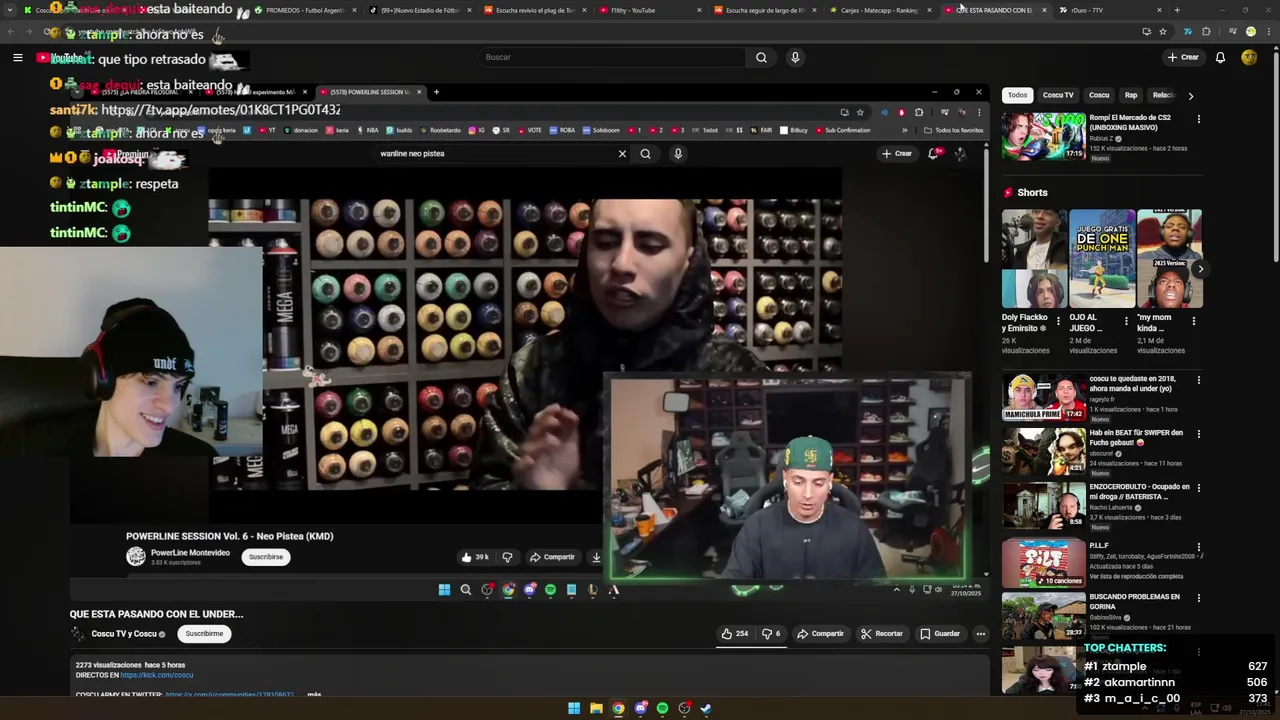Open the Doly Flackko y Emirsito short

pos(1034,258)
